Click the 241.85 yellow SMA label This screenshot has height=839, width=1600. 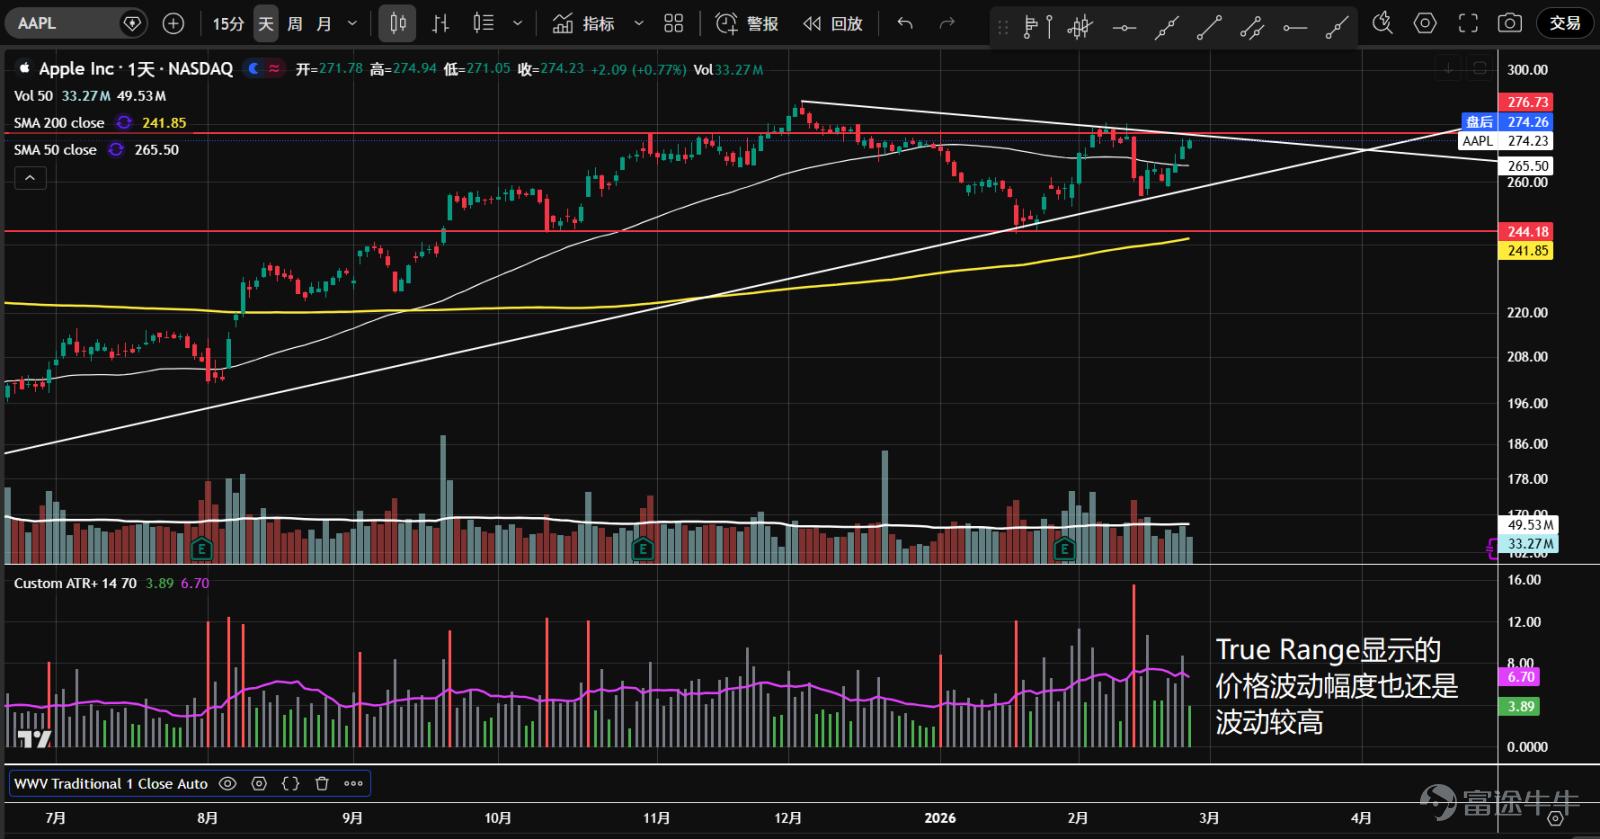pos(1525,251)
